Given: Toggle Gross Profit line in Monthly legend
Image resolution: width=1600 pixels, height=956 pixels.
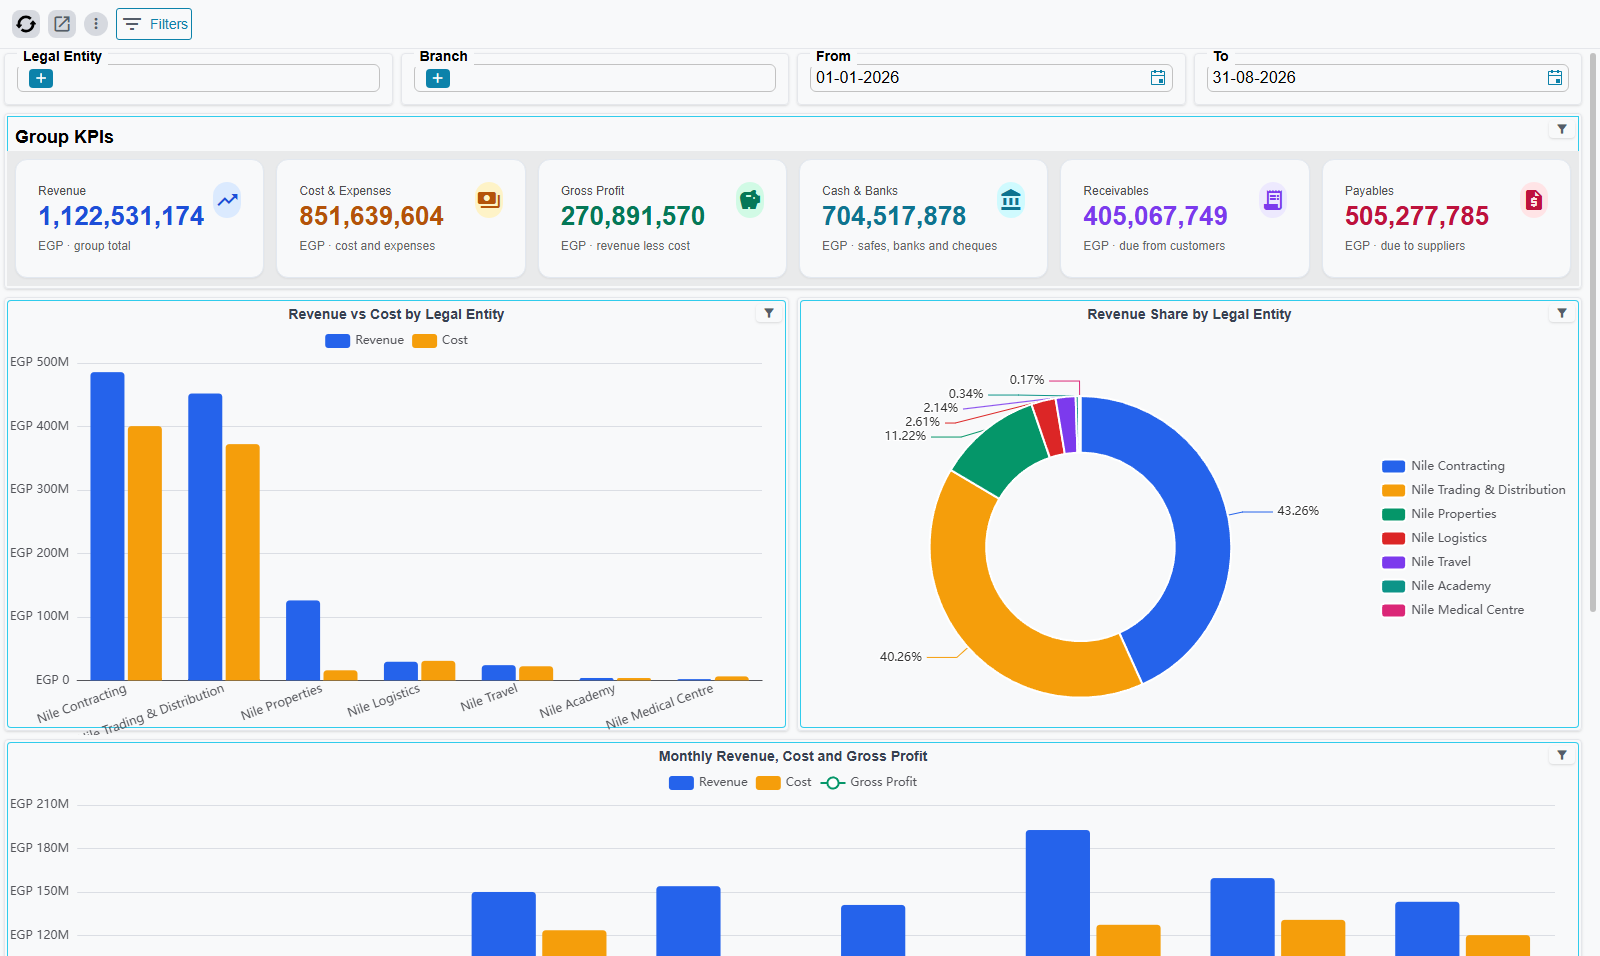Looking at the screenshot, I should [869, 782].
